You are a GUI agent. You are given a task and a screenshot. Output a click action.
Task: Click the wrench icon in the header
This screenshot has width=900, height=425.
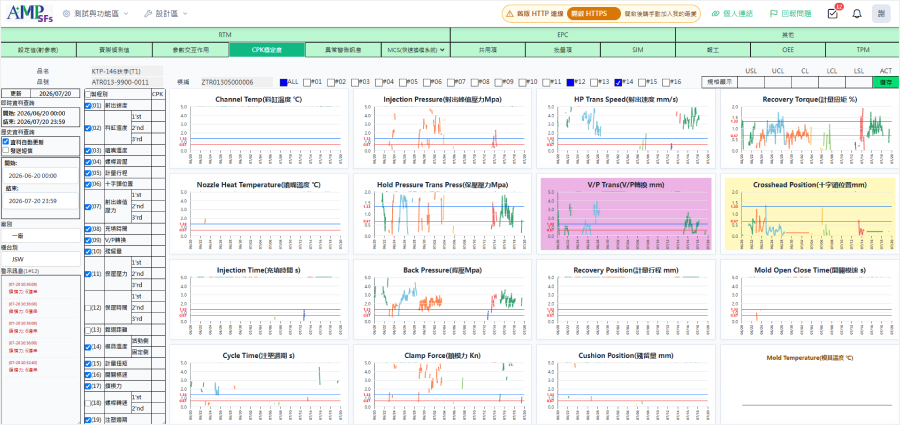click(x=147, y=13)
